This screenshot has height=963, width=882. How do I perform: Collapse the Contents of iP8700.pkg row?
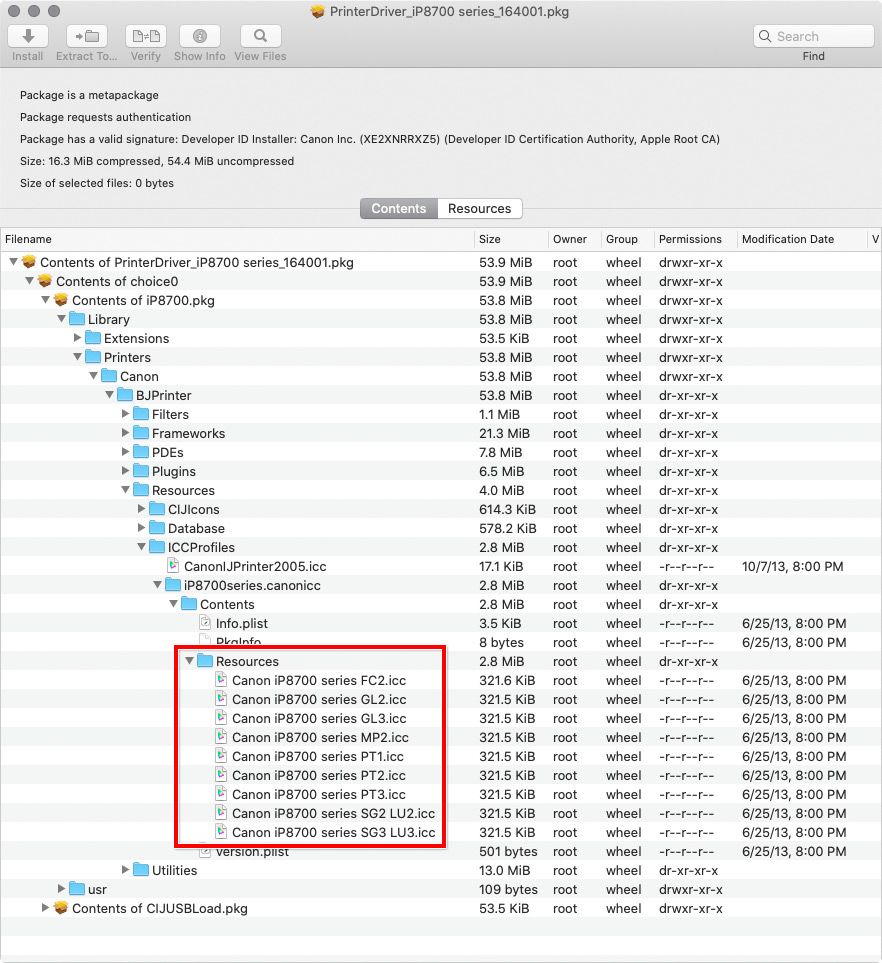[45, 300]
